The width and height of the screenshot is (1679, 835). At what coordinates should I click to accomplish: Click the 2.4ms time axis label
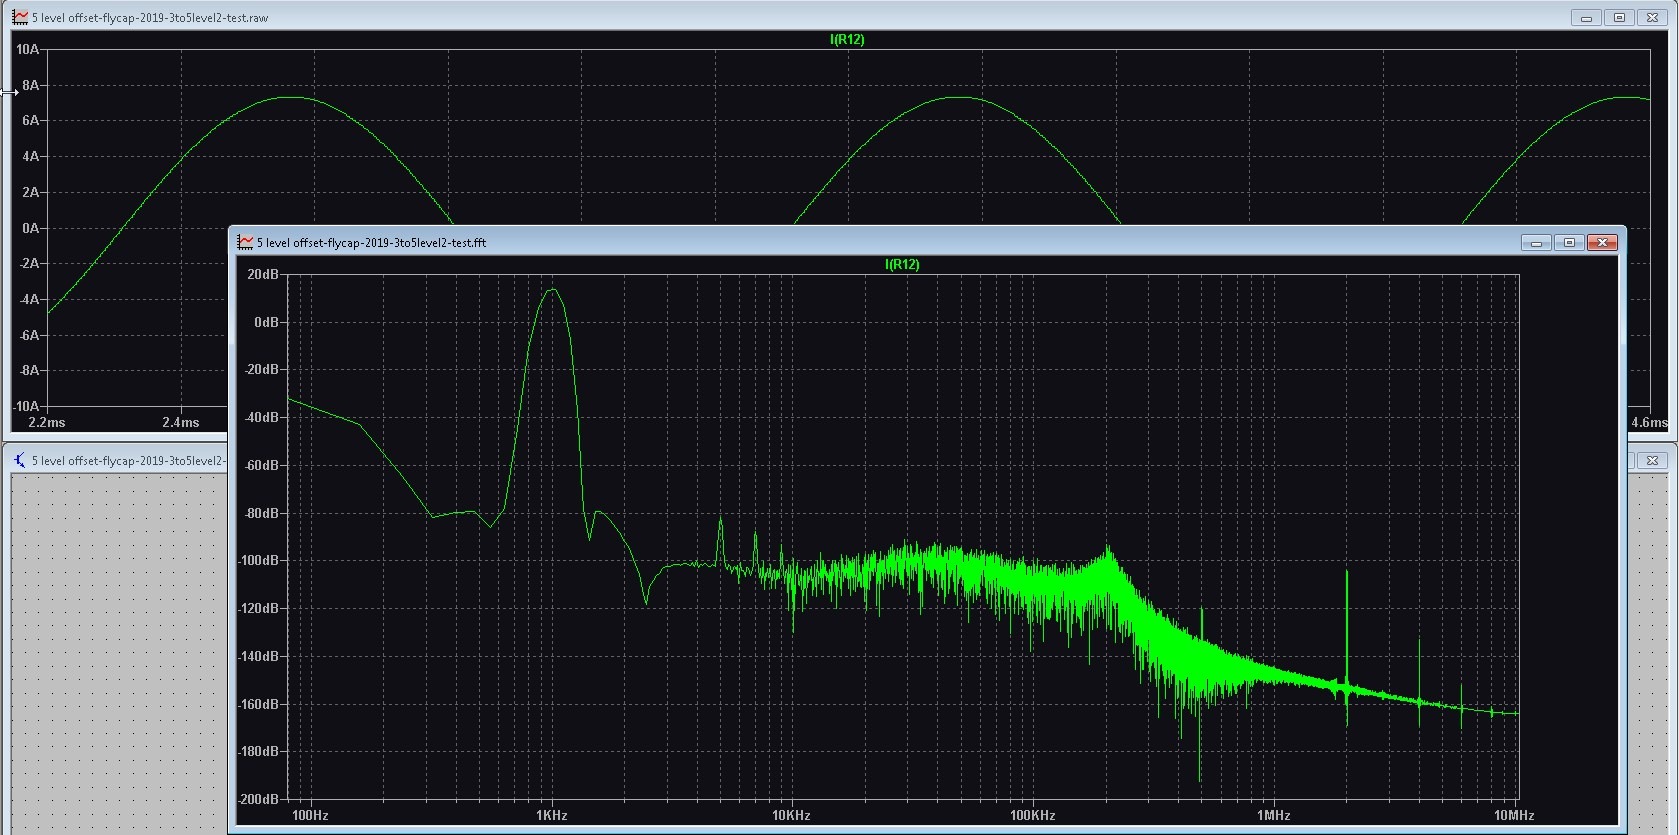[181, 422]
